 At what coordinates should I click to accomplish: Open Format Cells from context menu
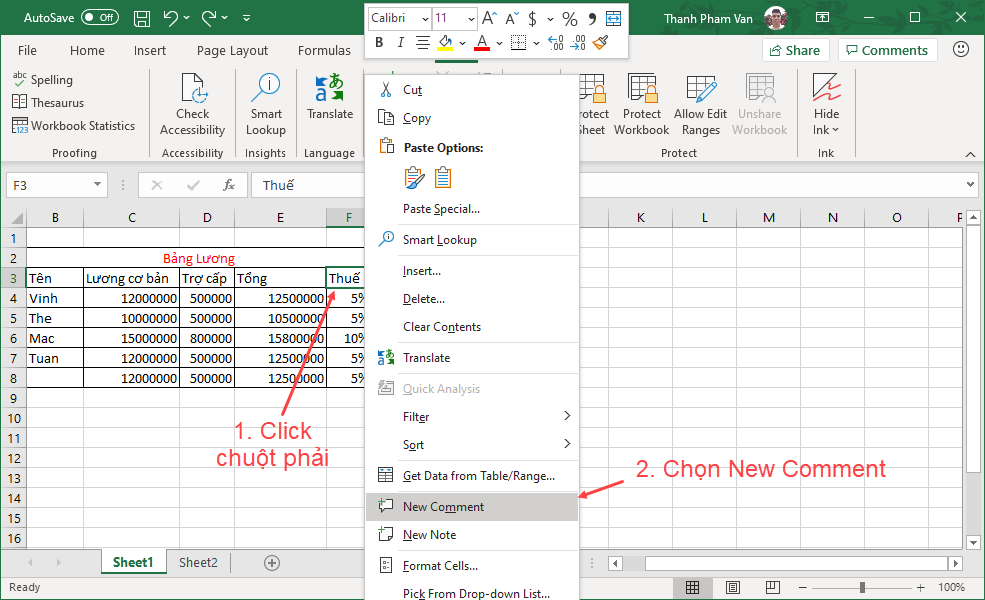click(x=472, y=565)
